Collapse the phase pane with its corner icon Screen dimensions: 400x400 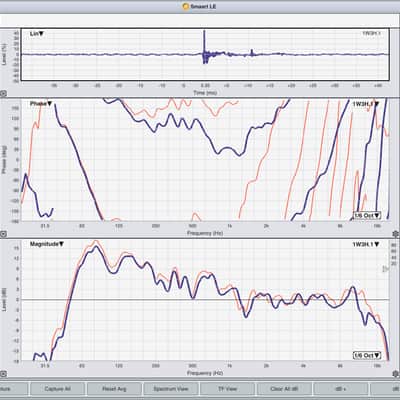3,234
